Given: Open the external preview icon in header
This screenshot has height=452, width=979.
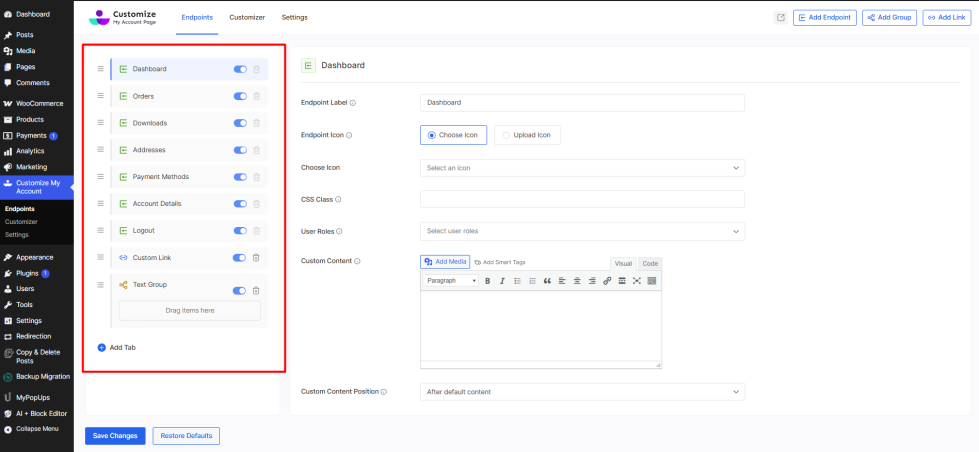Looking at the screenshot, I should (x=780, y=18).
